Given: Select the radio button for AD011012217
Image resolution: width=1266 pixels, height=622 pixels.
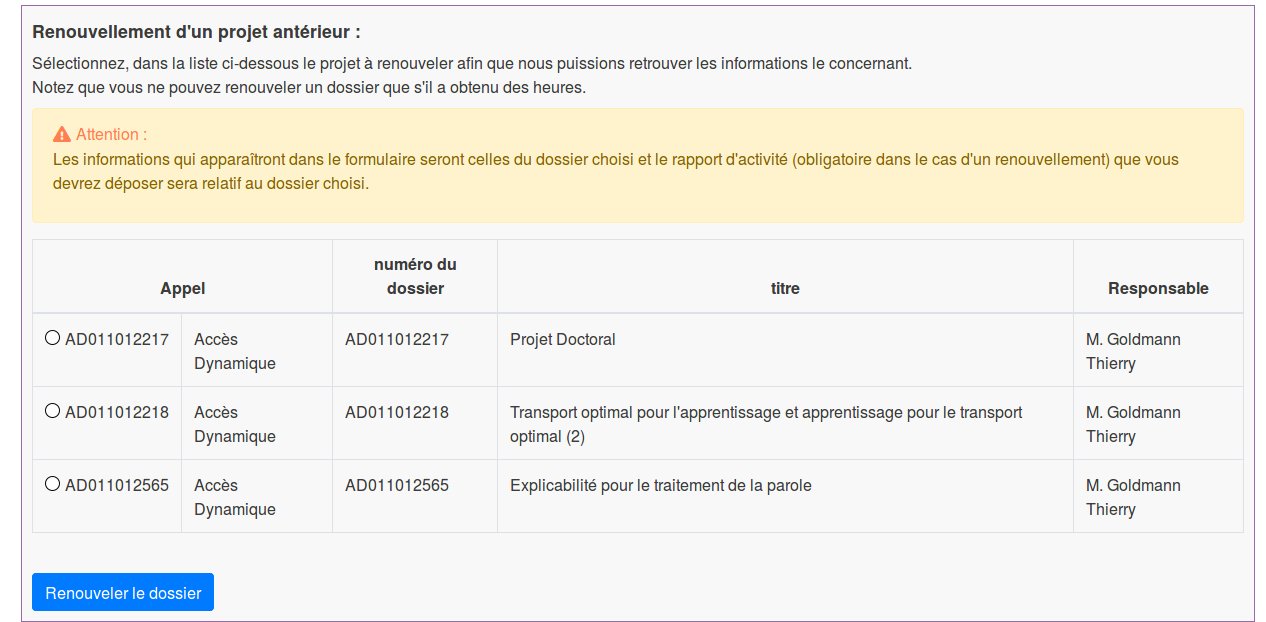Looking at the screenshot, I should 53,337.
